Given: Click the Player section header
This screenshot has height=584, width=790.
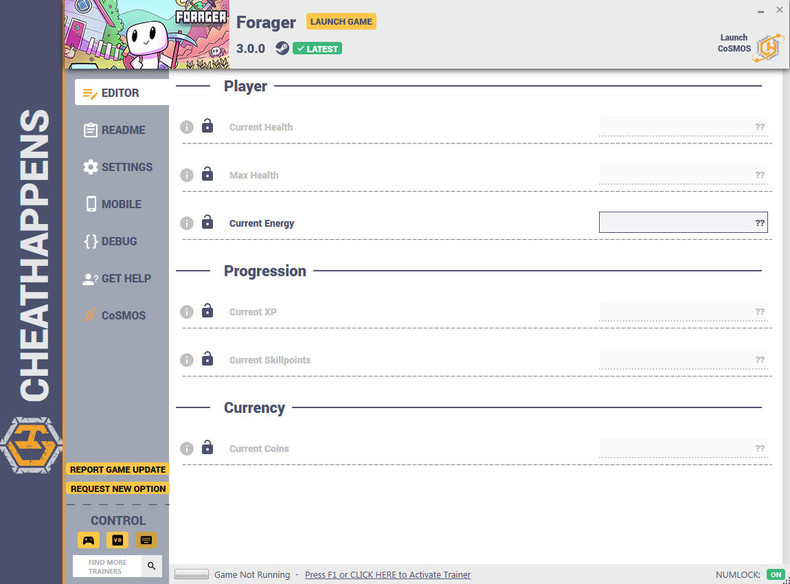Looking at the screenshot, I should tap(245, 86).
